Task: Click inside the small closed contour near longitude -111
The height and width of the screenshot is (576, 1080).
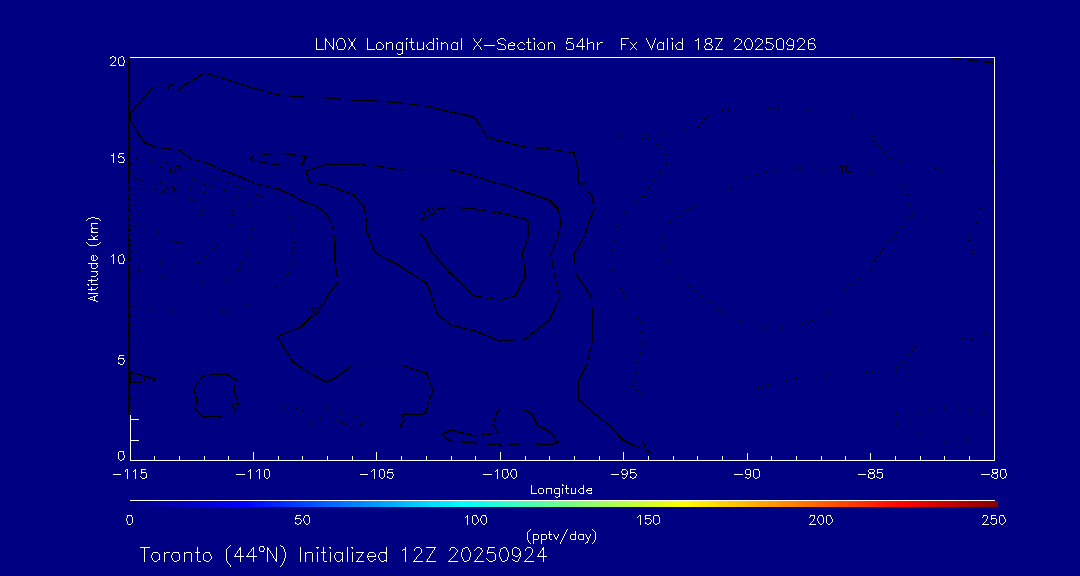Action: point(215,395)
